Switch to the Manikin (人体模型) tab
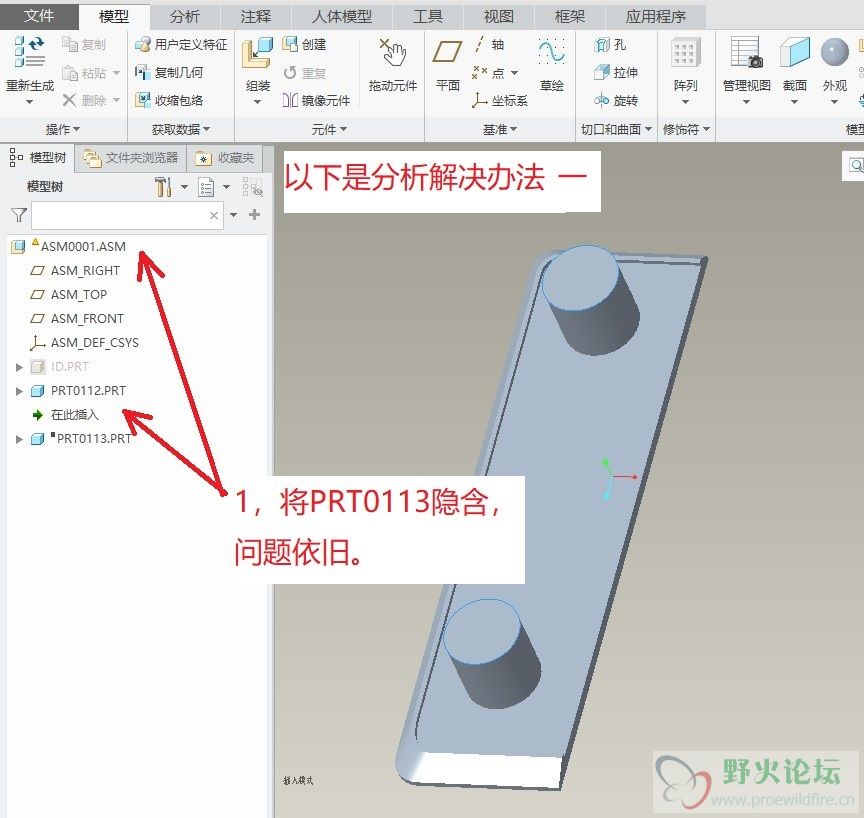Screen dimensions: 864x818 point(342,17)
